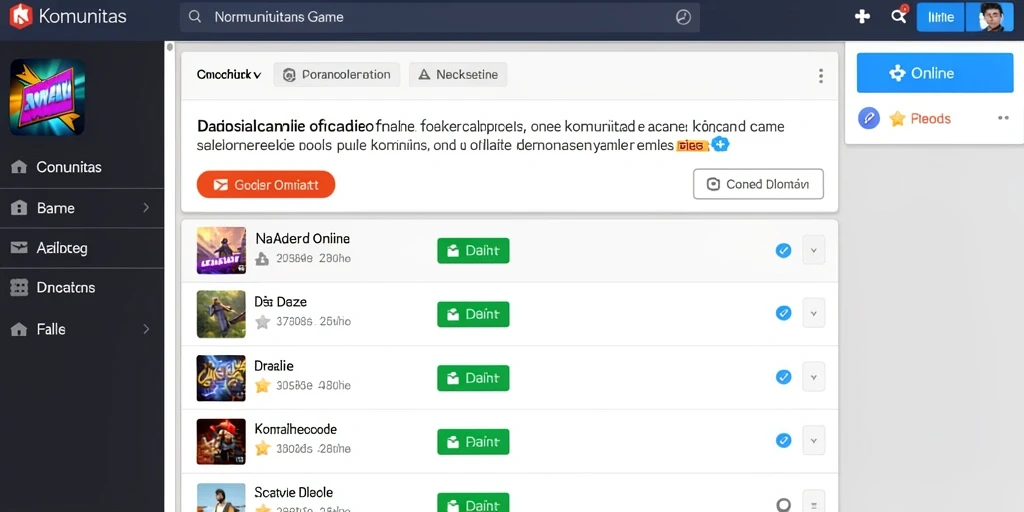Click the gray star rating for Dæ Daze
This screenshot has height=512, width=1024.
point(263,321)
